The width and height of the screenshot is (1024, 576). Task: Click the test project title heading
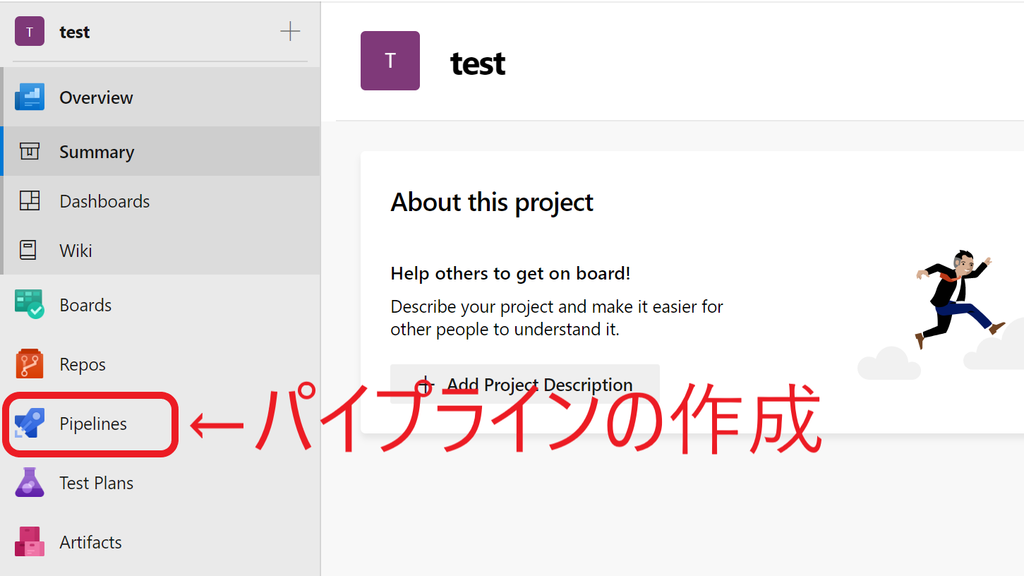pyautogui.click(x=477, y=63)
